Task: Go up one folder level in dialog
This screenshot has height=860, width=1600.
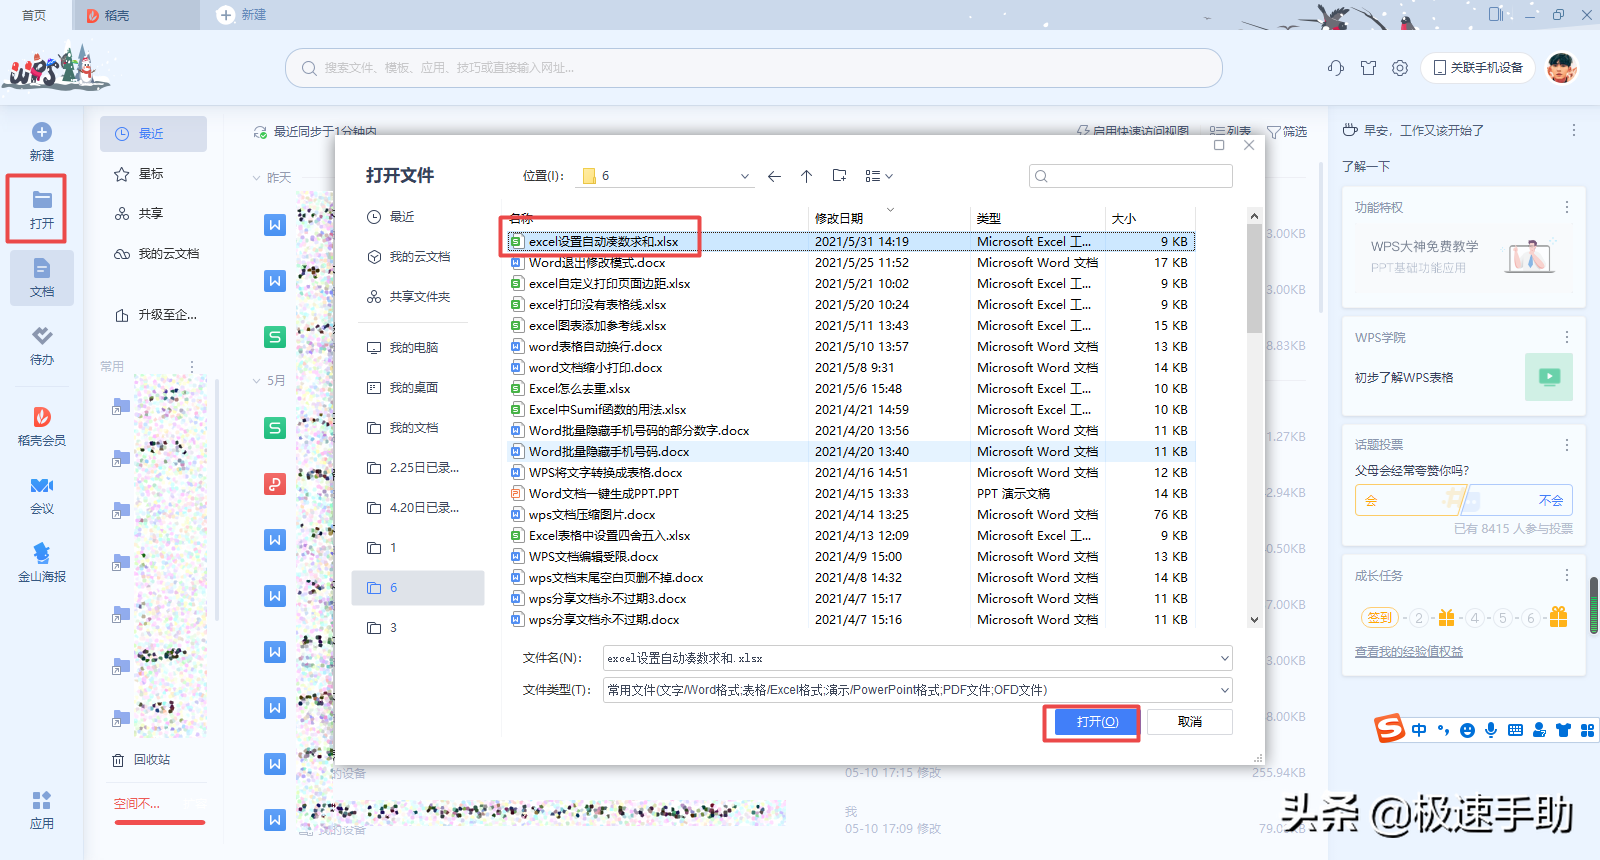Action: pos(806,176)
